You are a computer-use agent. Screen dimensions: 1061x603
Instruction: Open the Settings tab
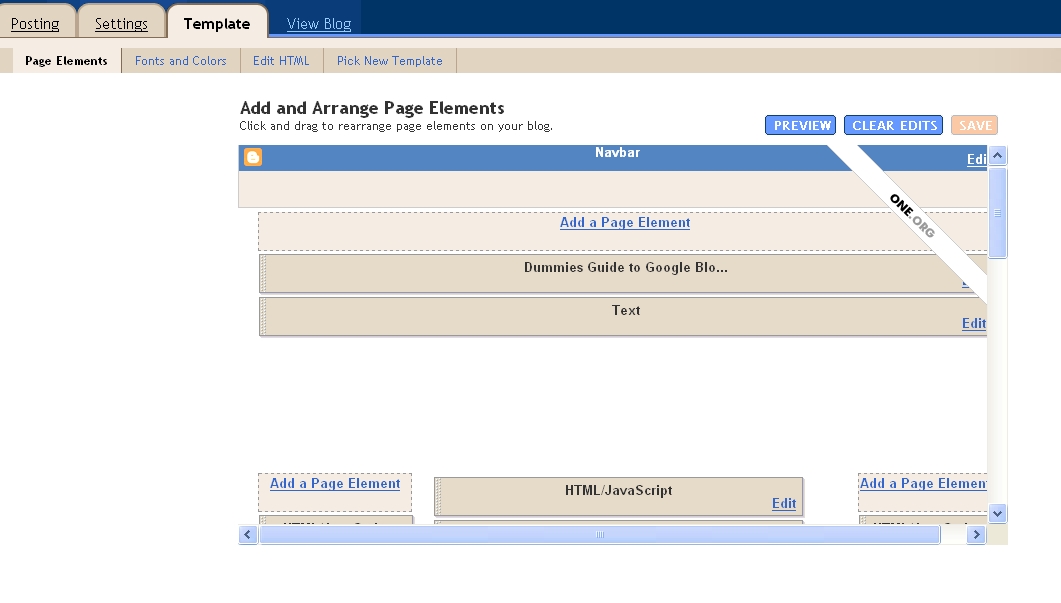pyautogui.click(x=121, y=24)
